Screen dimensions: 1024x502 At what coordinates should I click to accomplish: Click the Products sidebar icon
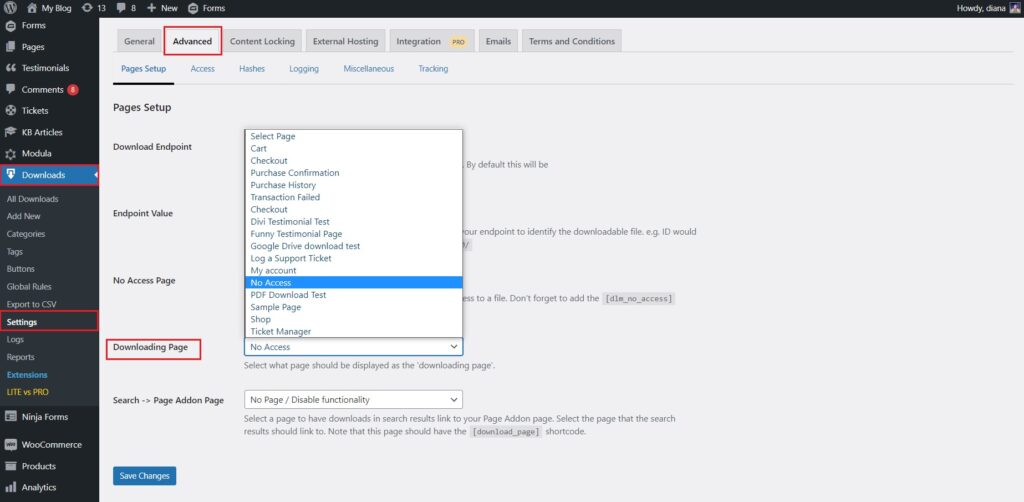[x=10, y=466]
